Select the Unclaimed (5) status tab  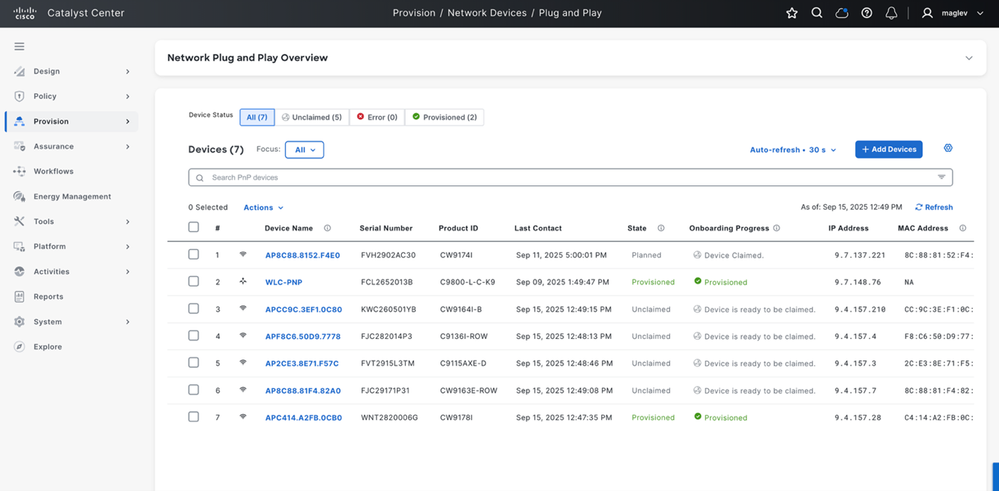click(x=312, y=117)
